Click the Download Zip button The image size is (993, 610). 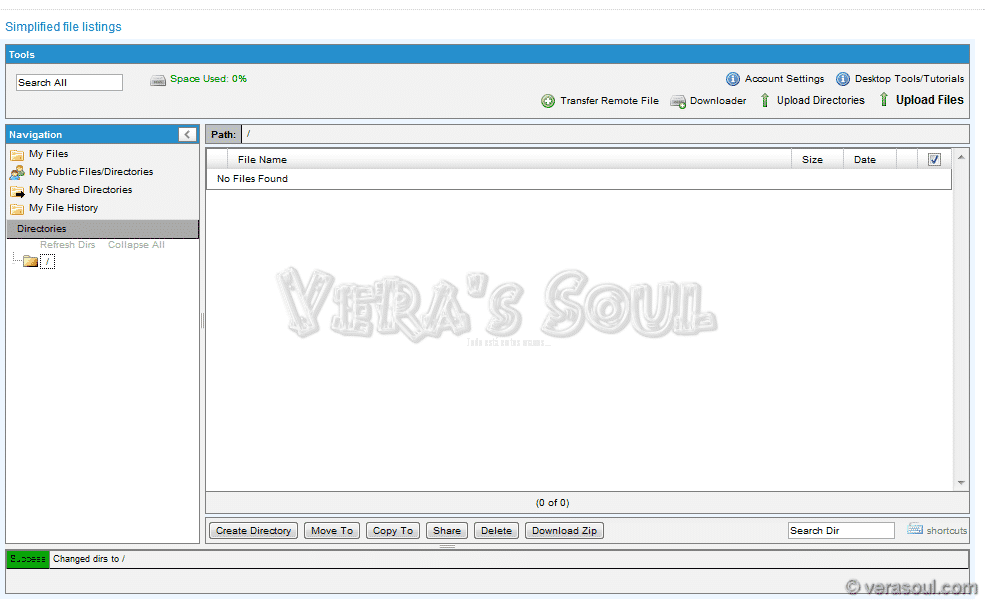[x=564, y=531]
